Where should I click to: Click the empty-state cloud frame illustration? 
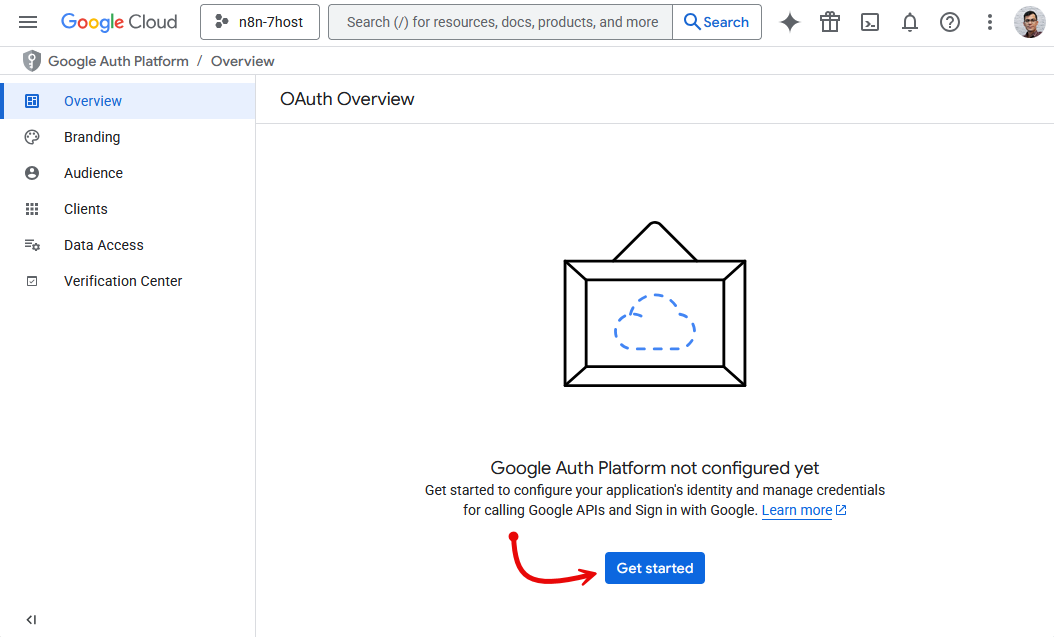tap(655, 304)
